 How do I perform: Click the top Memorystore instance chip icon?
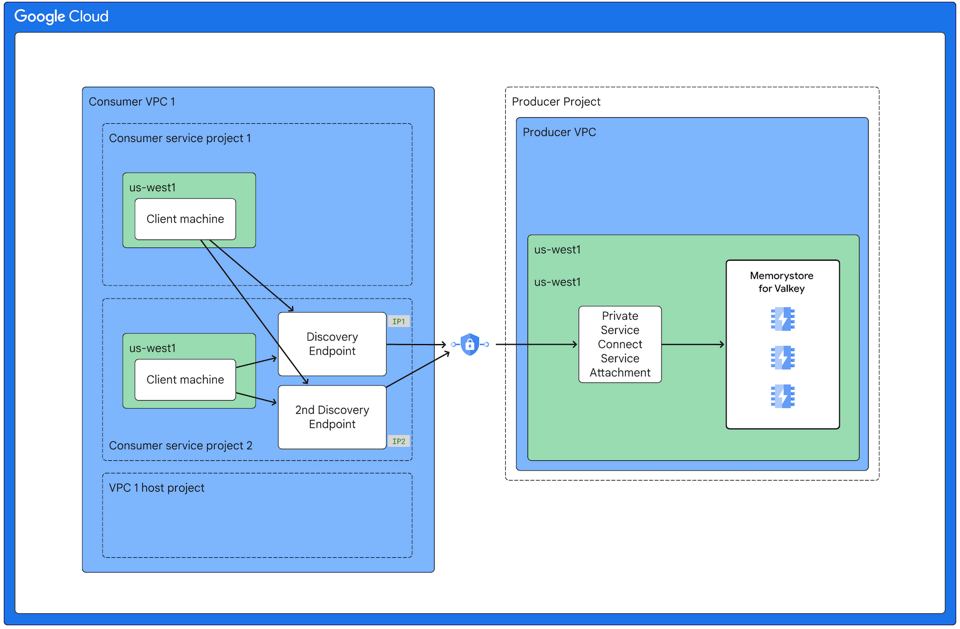coord(782,319)
